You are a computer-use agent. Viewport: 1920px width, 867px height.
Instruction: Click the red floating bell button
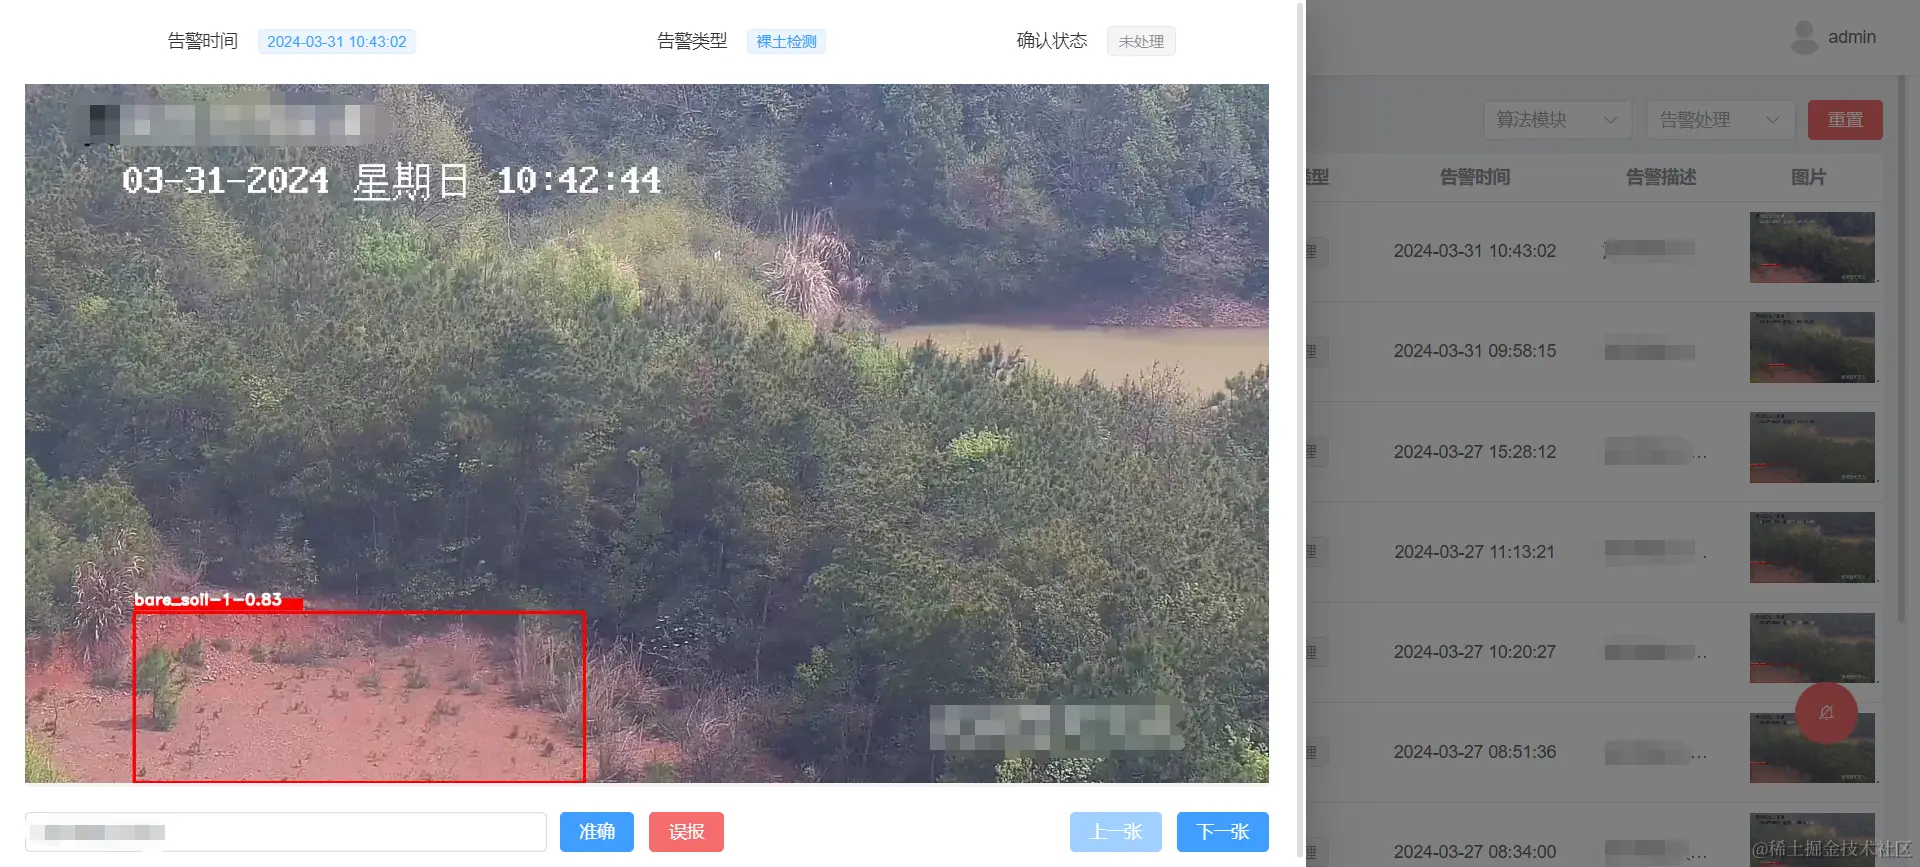pos(1826,712)
